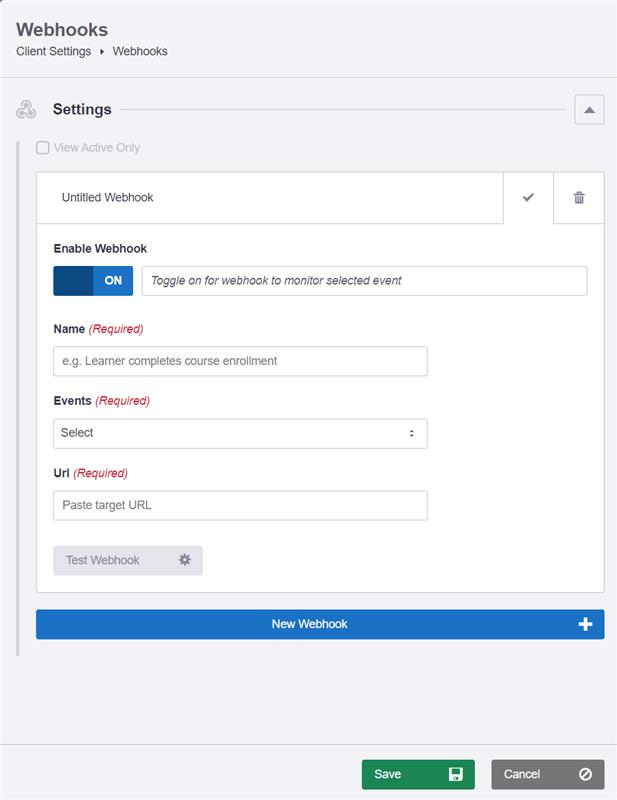The width and height of the screenshot is (617, 800).
Task: Toggle the Enable Webhook switch off
Action: coord(92,281)
